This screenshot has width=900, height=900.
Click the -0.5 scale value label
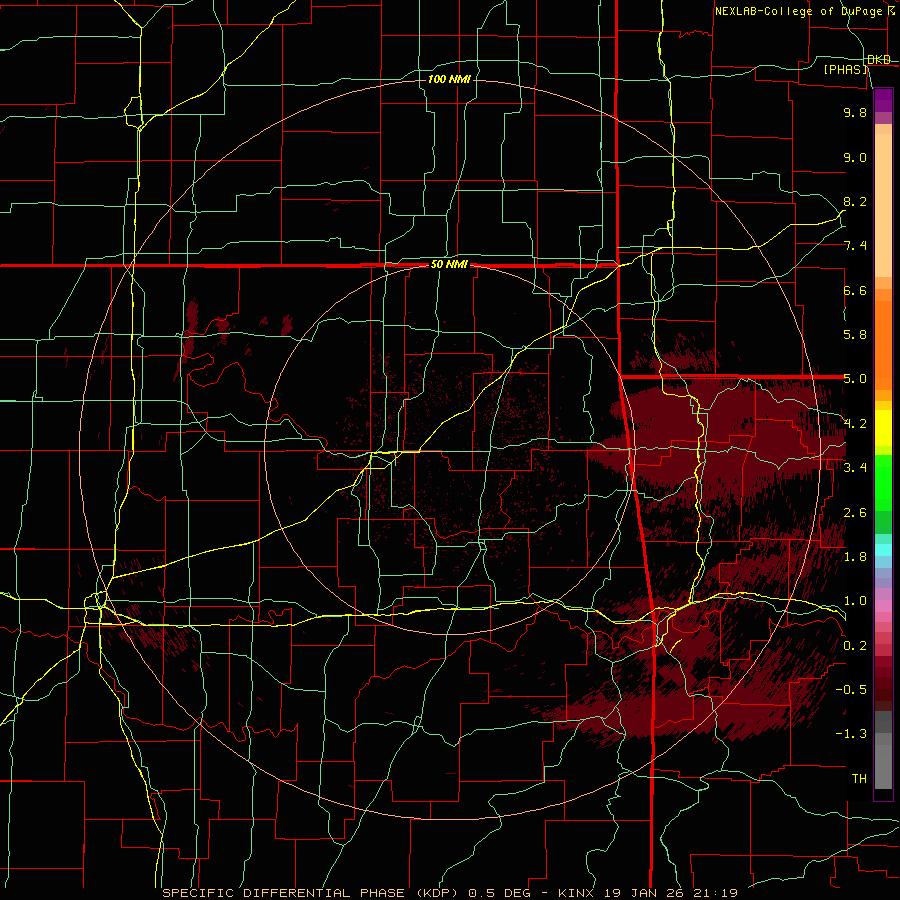pyautogui.click(x=851, y=690)
